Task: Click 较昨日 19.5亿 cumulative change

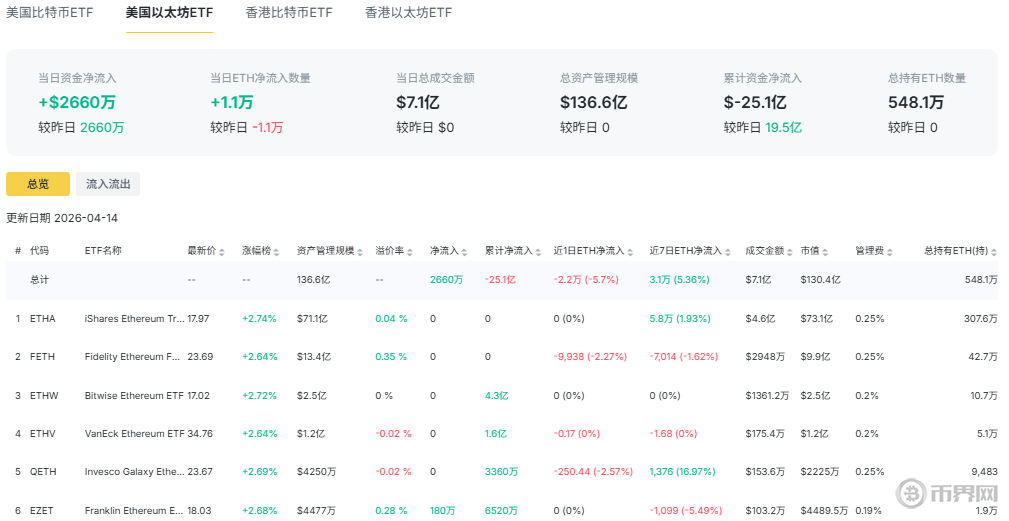Action: [763, 127]
